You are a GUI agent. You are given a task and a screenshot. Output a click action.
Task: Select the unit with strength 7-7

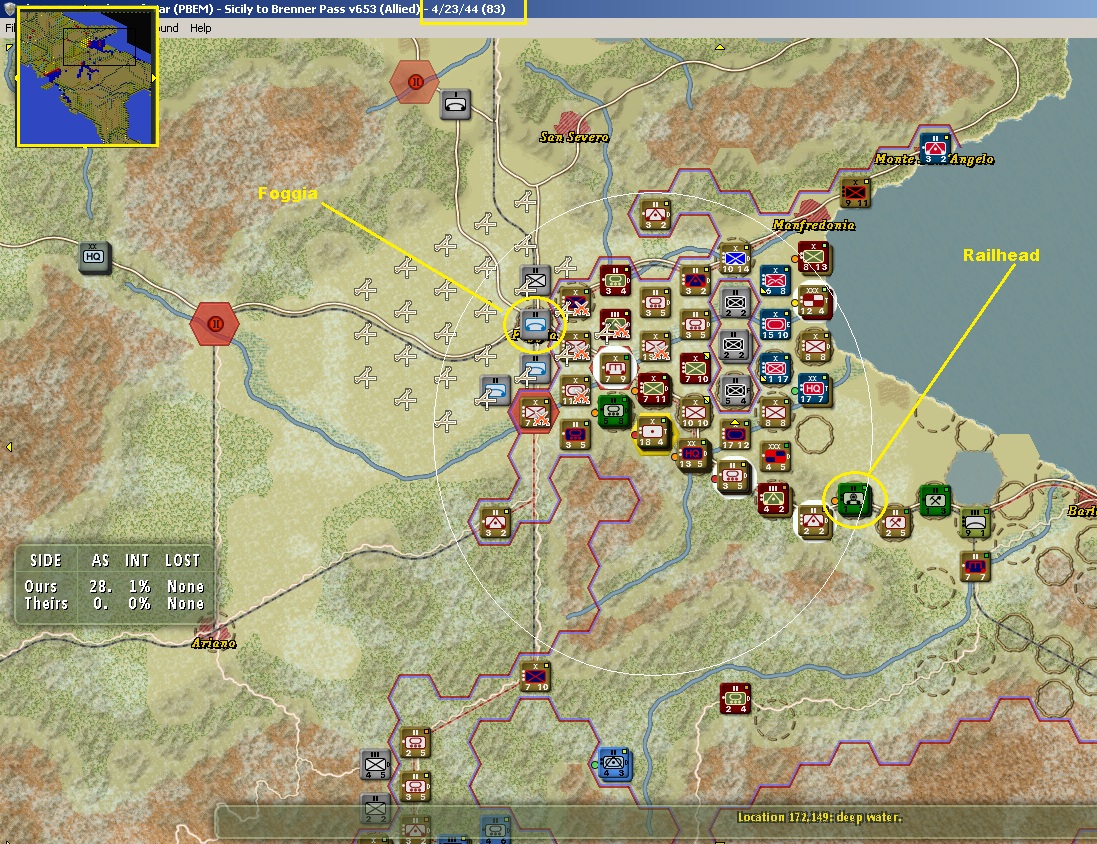tap(975, 566)
